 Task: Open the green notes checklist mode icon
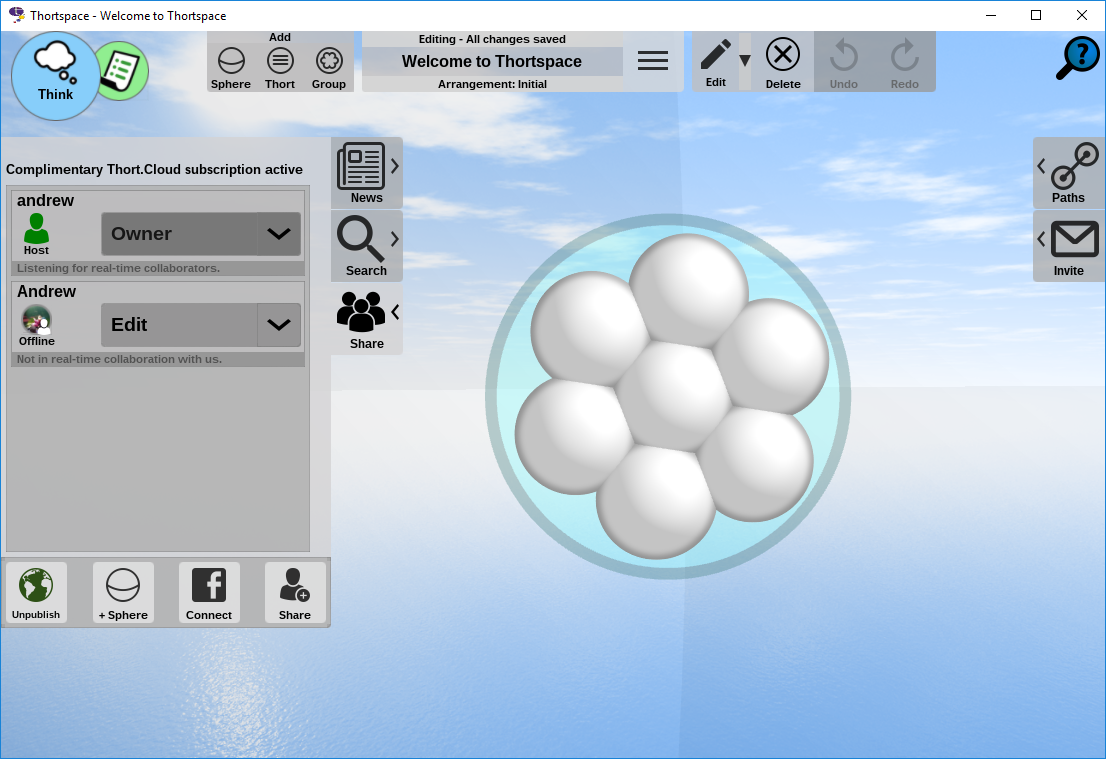click(123, 71)
